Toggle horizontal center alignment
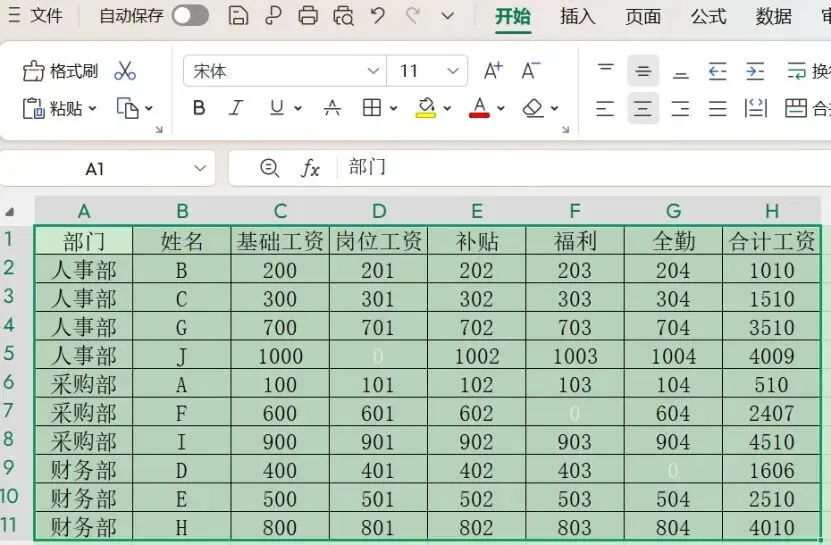Image resolution: width=831 pixels, height=545 pixels. 643,108
